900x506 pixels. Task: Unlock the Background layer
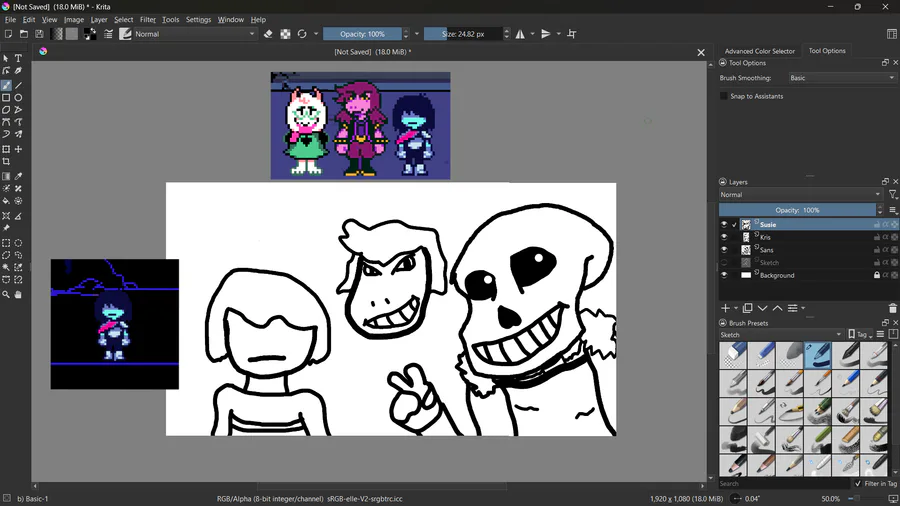(x=876, y=275)
